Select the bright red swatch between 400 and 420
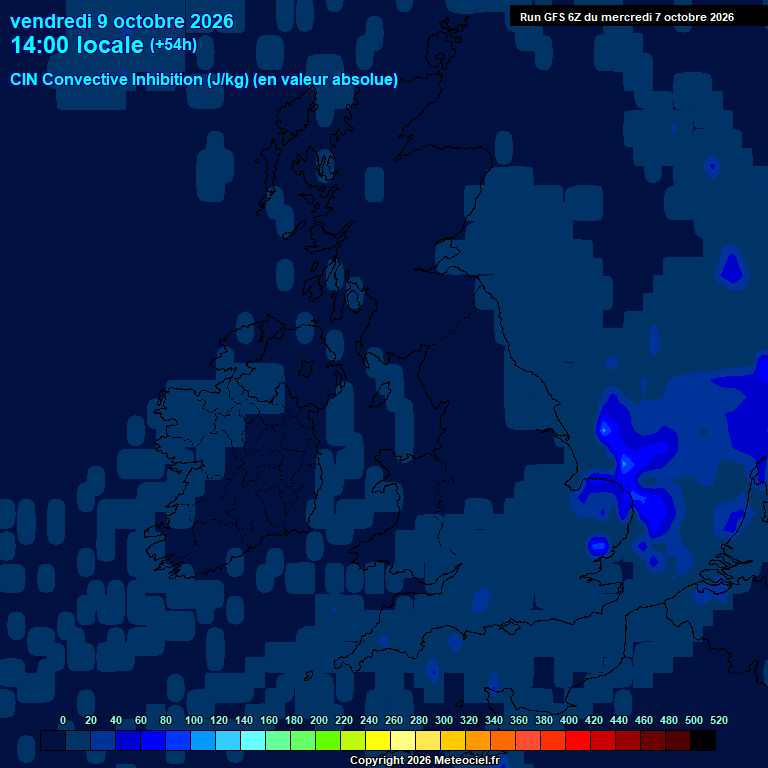This screenshot has height=768, width=768. coord(577,740)
